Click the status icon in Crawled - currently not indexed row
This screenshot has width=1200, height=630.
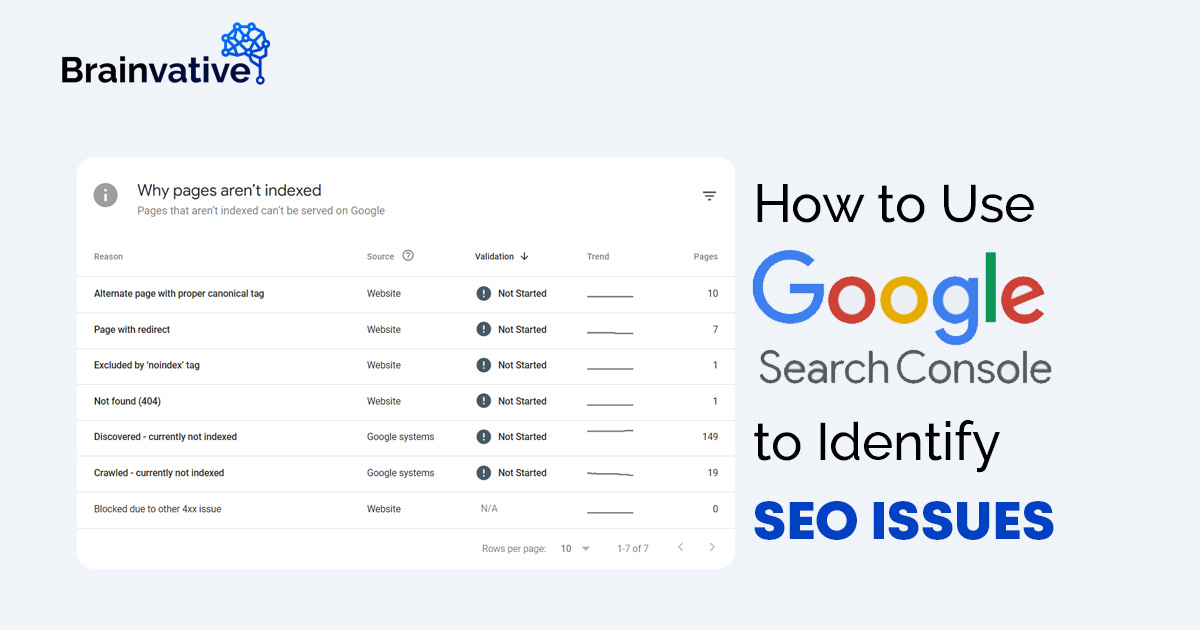click(484, 473)
